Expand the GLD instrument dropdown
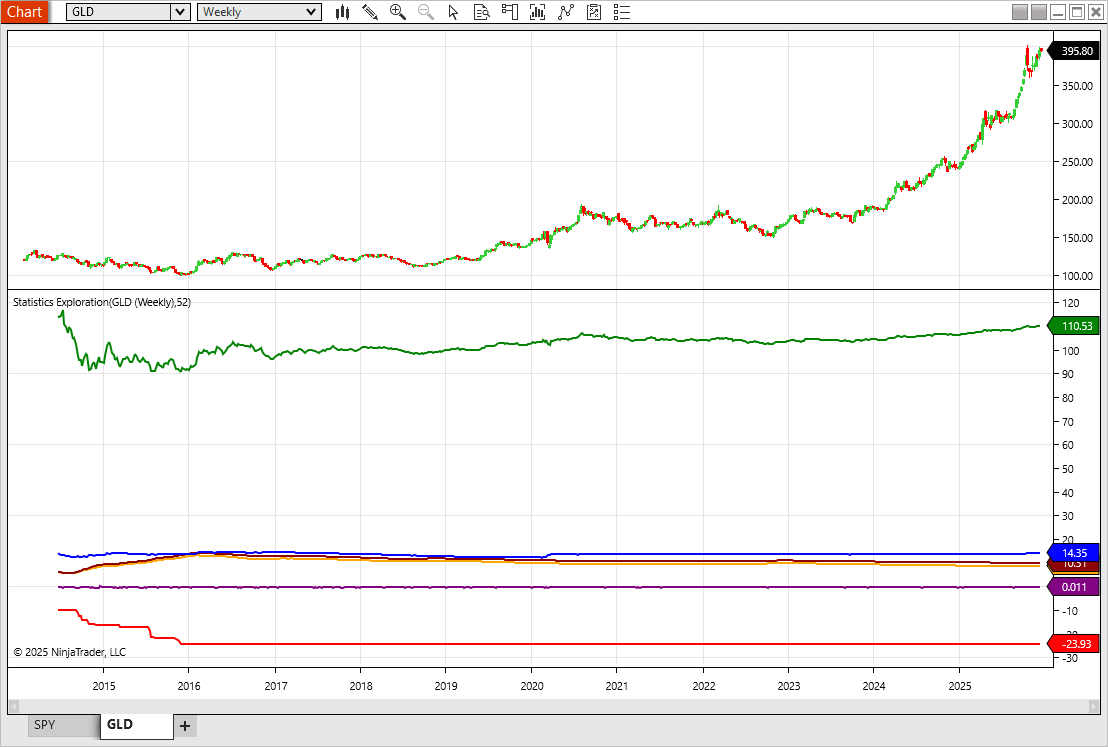Image resolution: width=1108 pixels, height=747 pixels. (180, 12)
